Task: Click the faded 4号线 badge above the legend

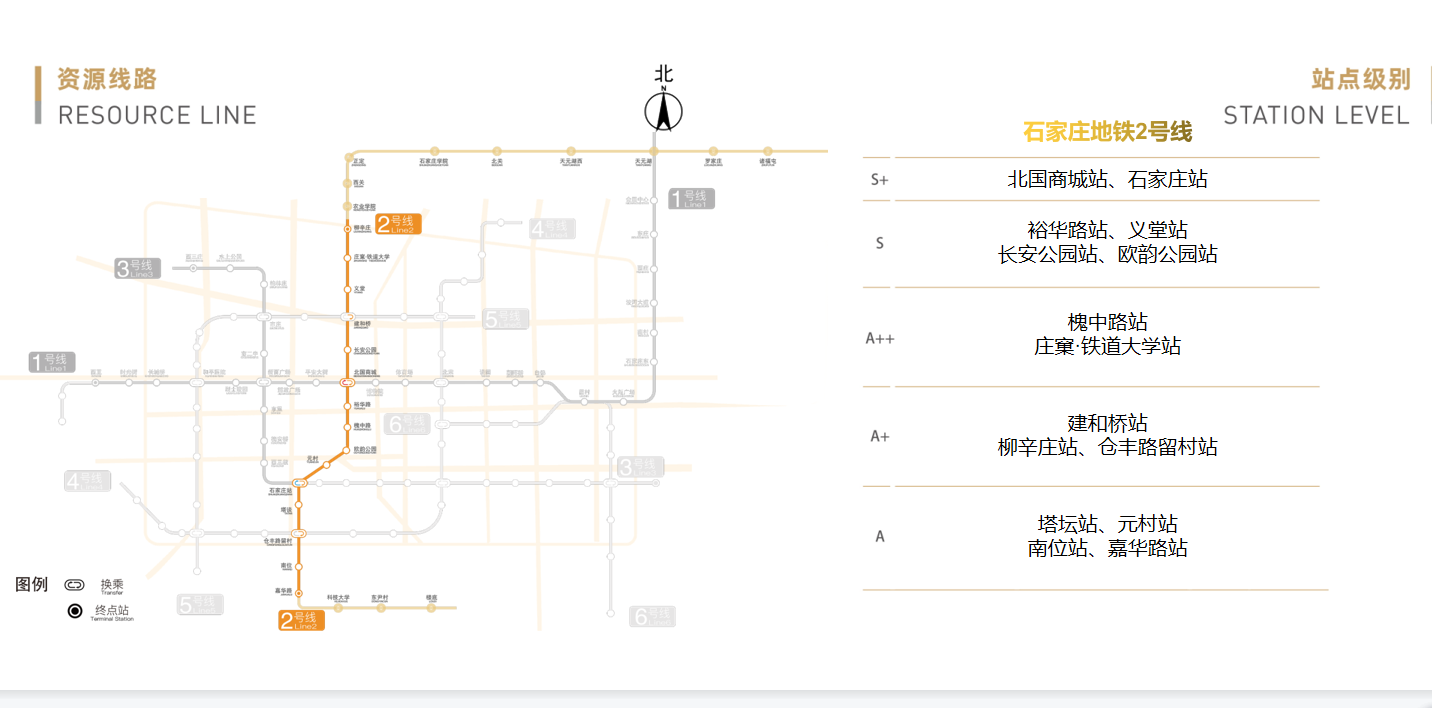Action: click(x=88, y=481)
